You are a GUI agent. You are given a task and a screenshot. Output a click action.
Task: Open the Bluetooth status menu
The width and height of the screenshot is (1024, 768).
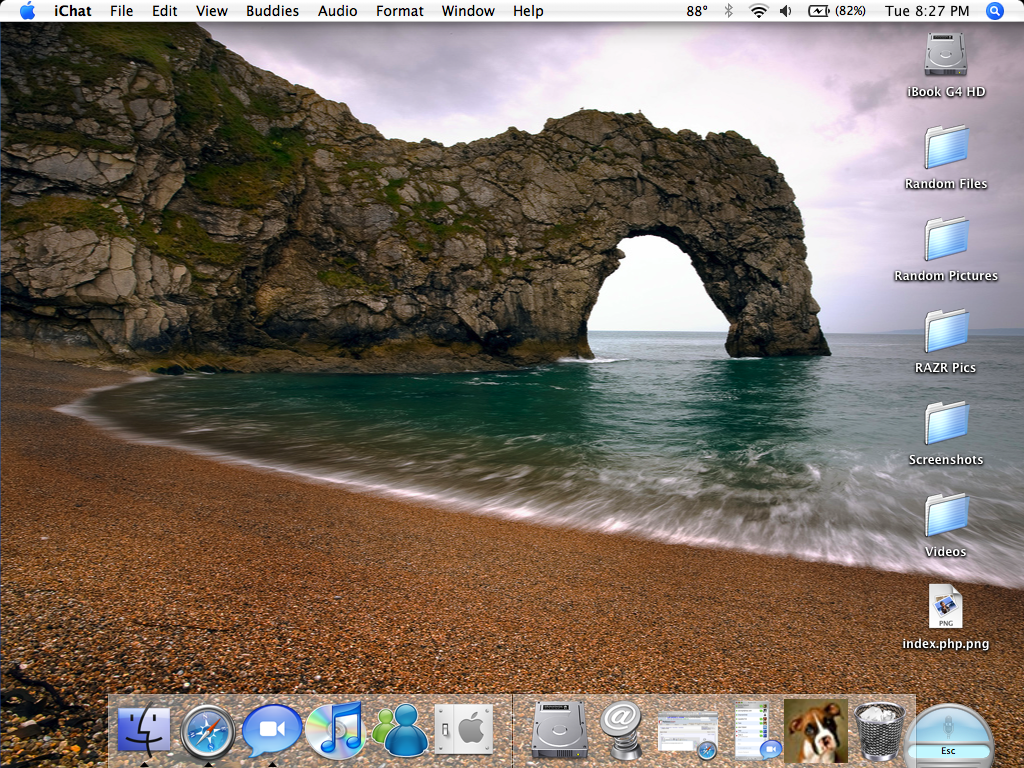tap(729, 11)
